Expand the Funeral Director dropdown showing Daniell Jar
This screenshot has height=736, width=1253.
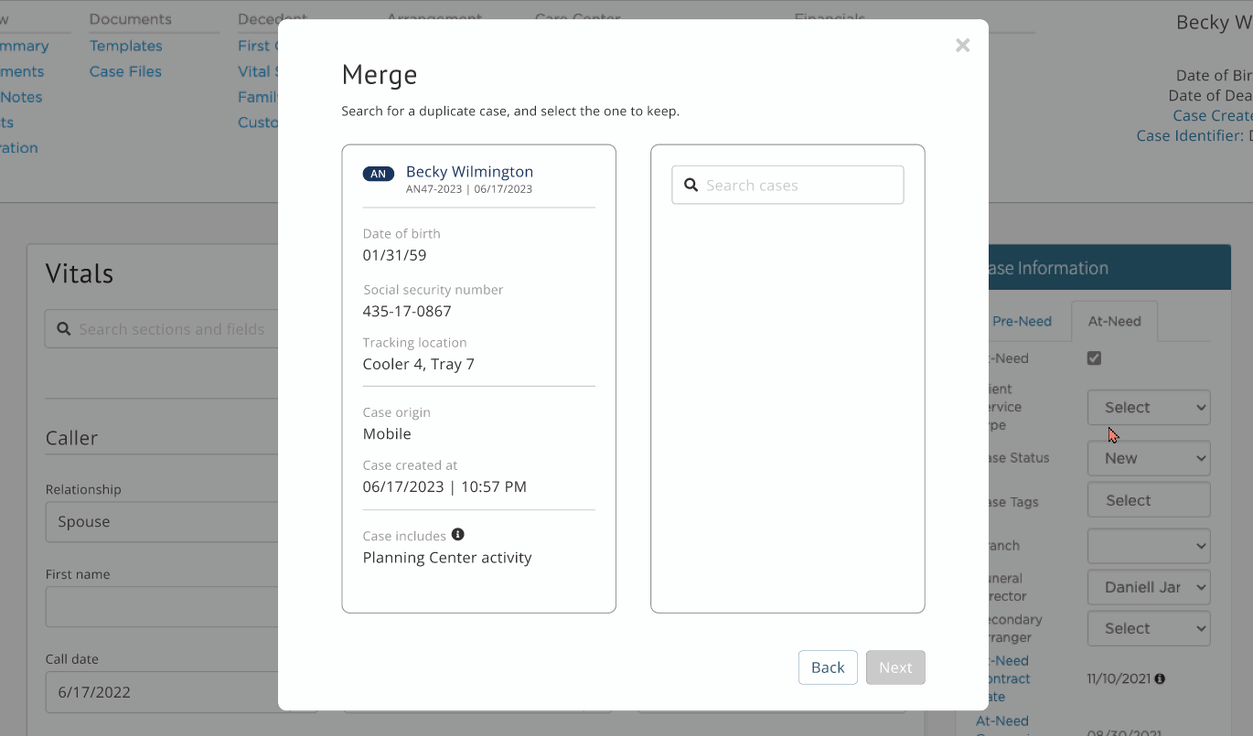(x=1148, y=587)
